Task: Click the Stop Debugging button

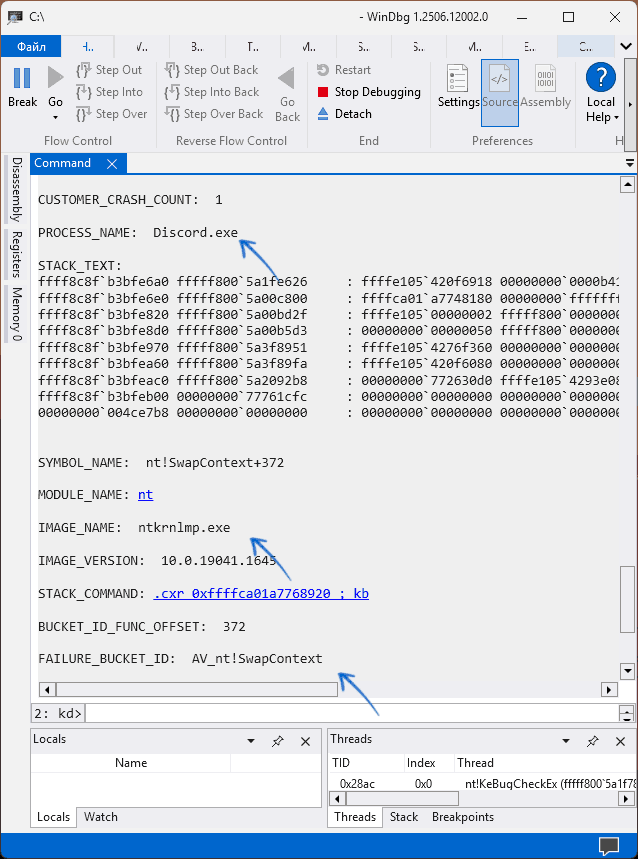Action: coord(369,92)
